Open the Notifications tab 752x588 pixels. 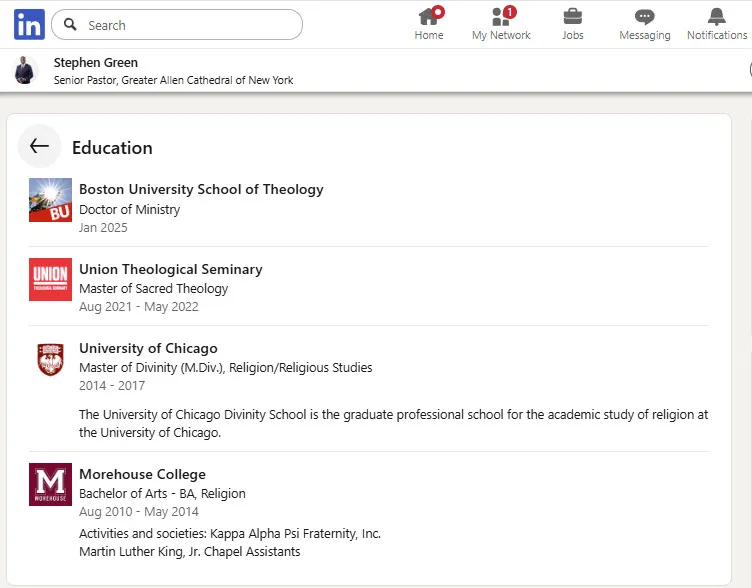coord(717,24)
